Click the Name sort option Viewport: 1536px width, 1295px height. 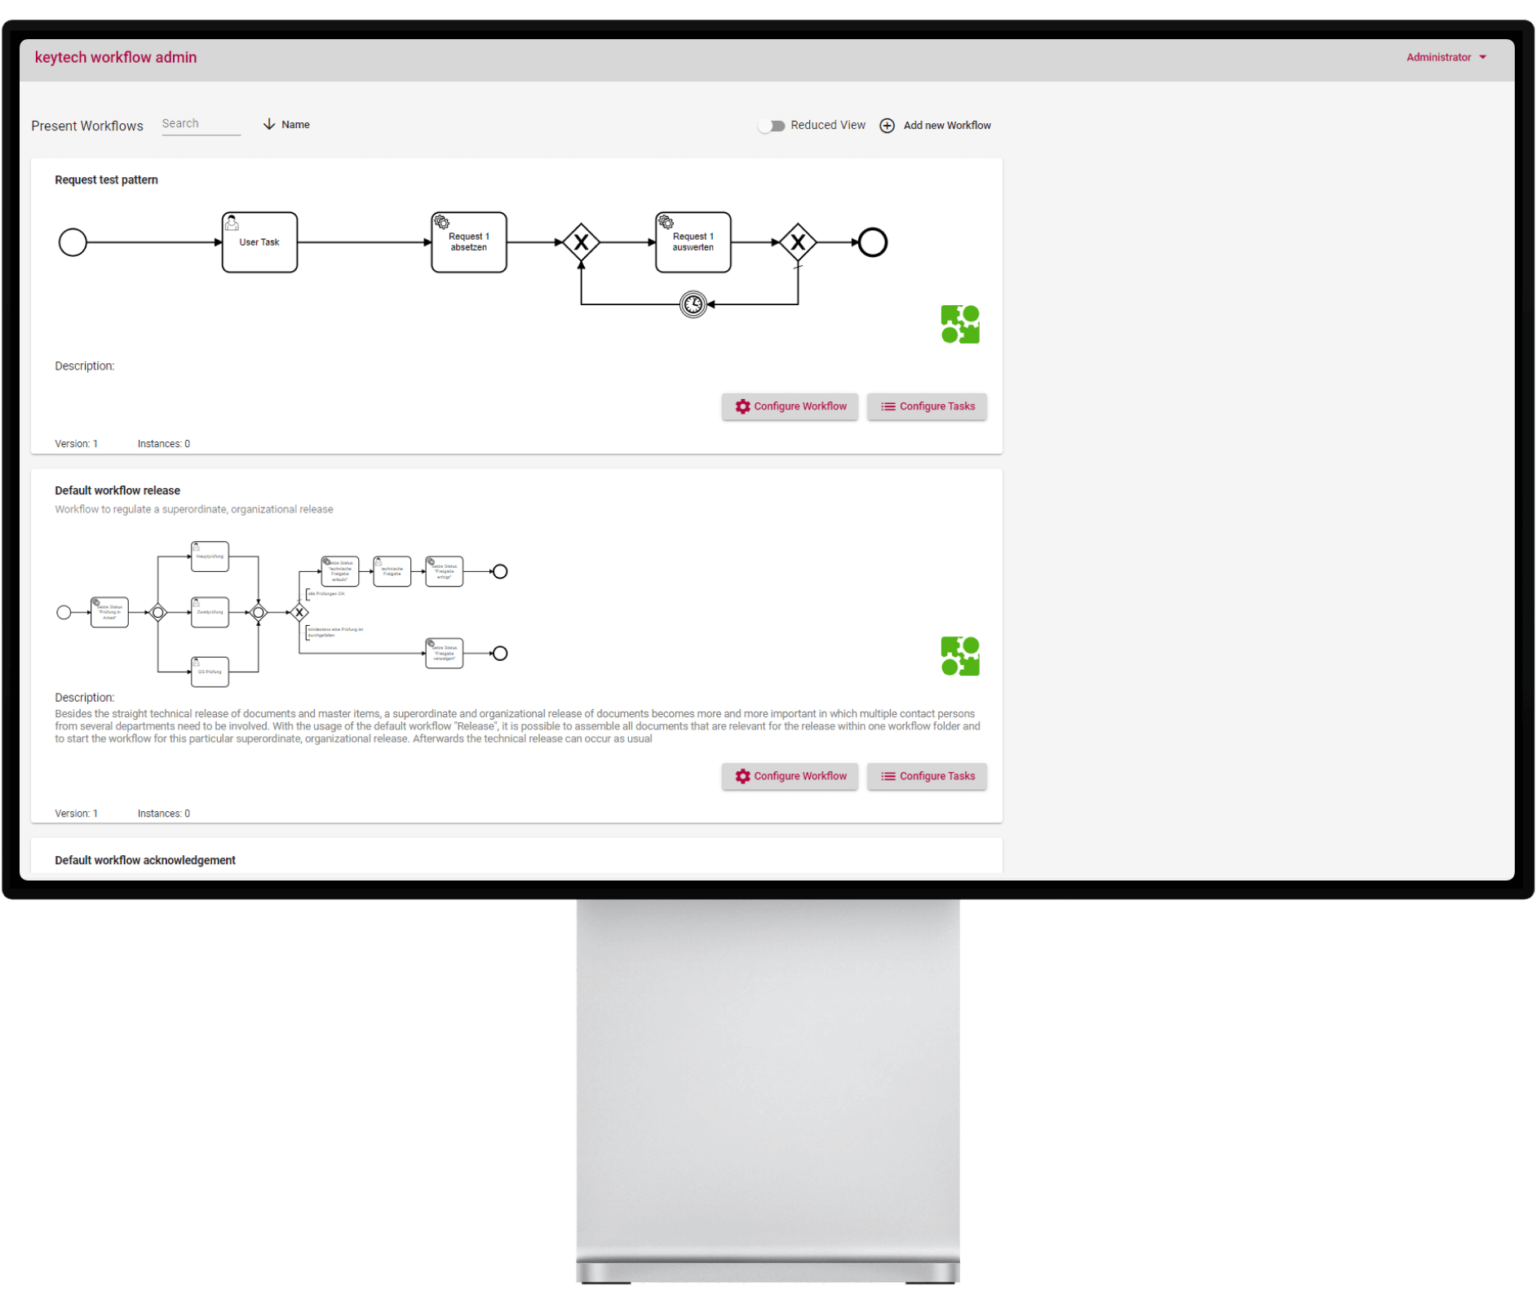[x=295, y=125]
